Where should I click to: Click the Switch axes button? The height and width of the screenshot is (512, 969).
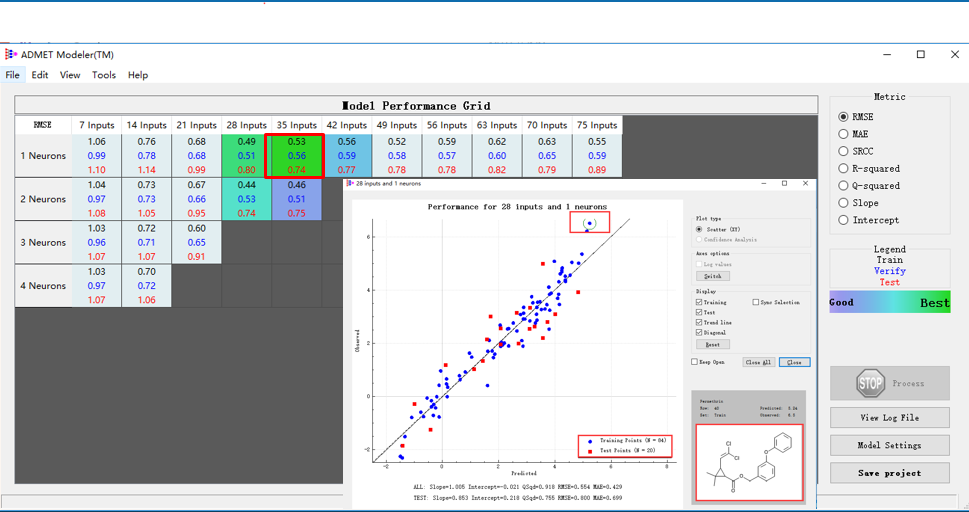713,276
